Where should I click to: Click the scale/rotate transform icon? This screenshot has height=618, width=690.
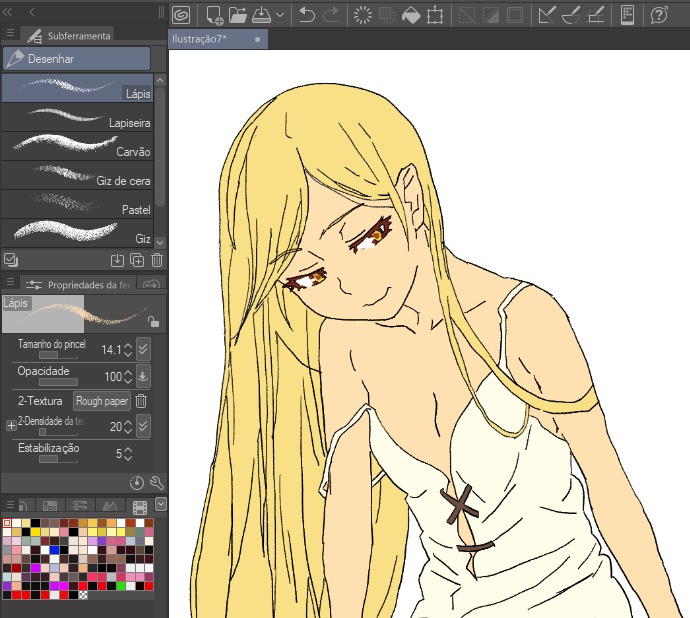(x=435, y=15)
